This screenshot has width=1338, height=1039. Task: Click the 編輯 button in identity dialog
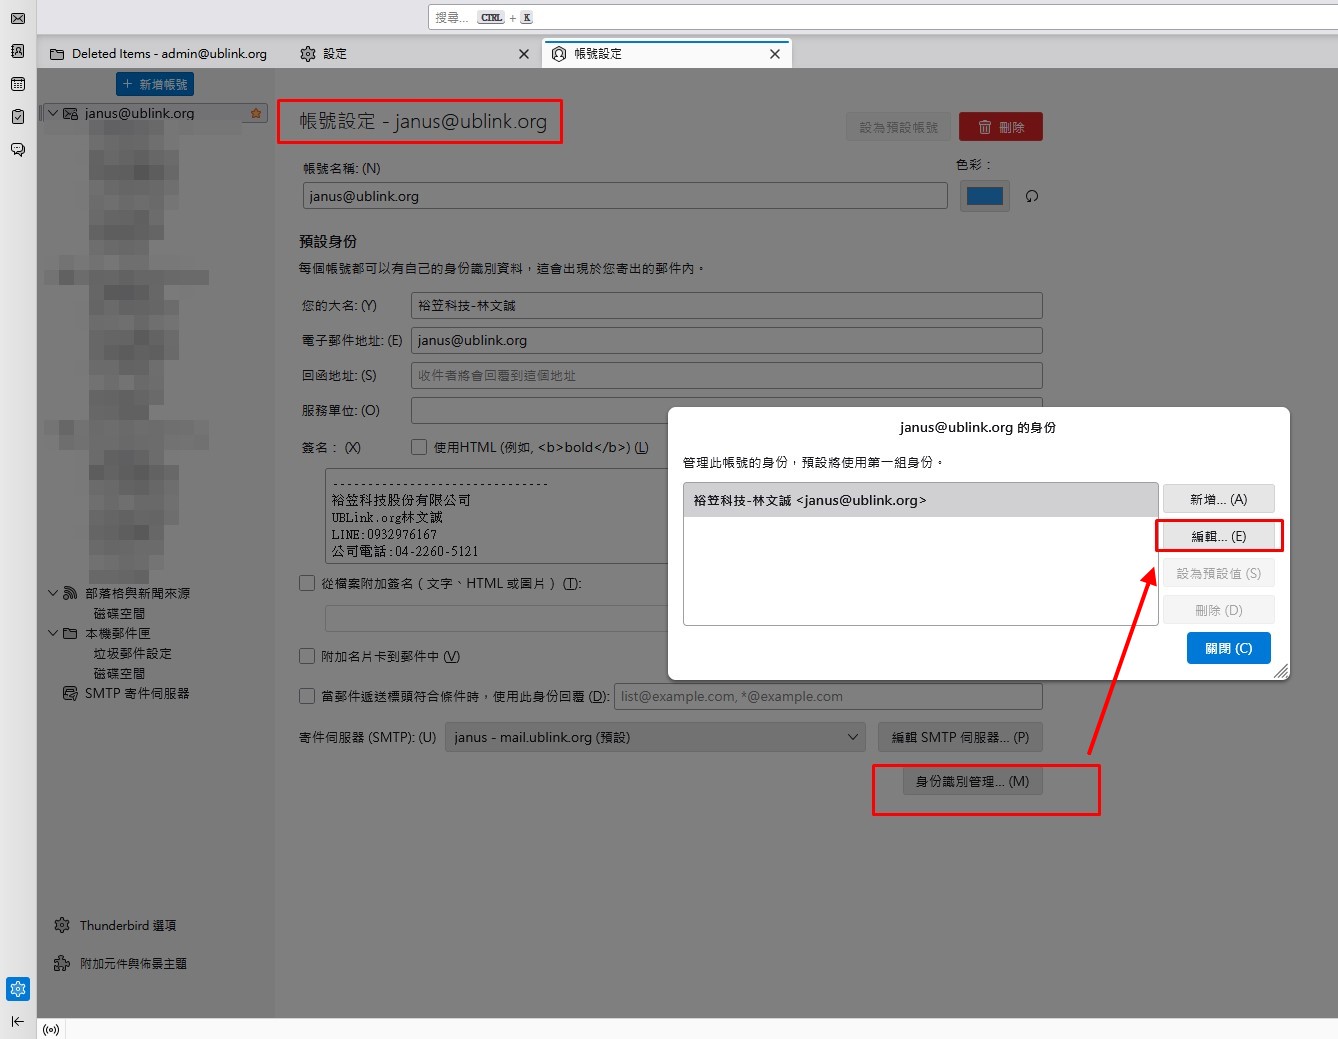tap(1218, 536)
